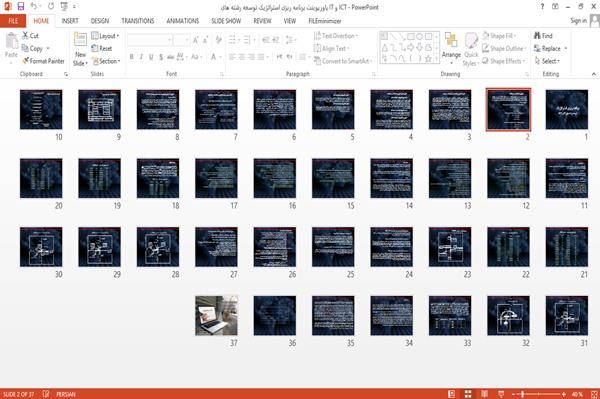Expand Shape Fill options
This screenshot has width=600, height=399.
(499, 36)
